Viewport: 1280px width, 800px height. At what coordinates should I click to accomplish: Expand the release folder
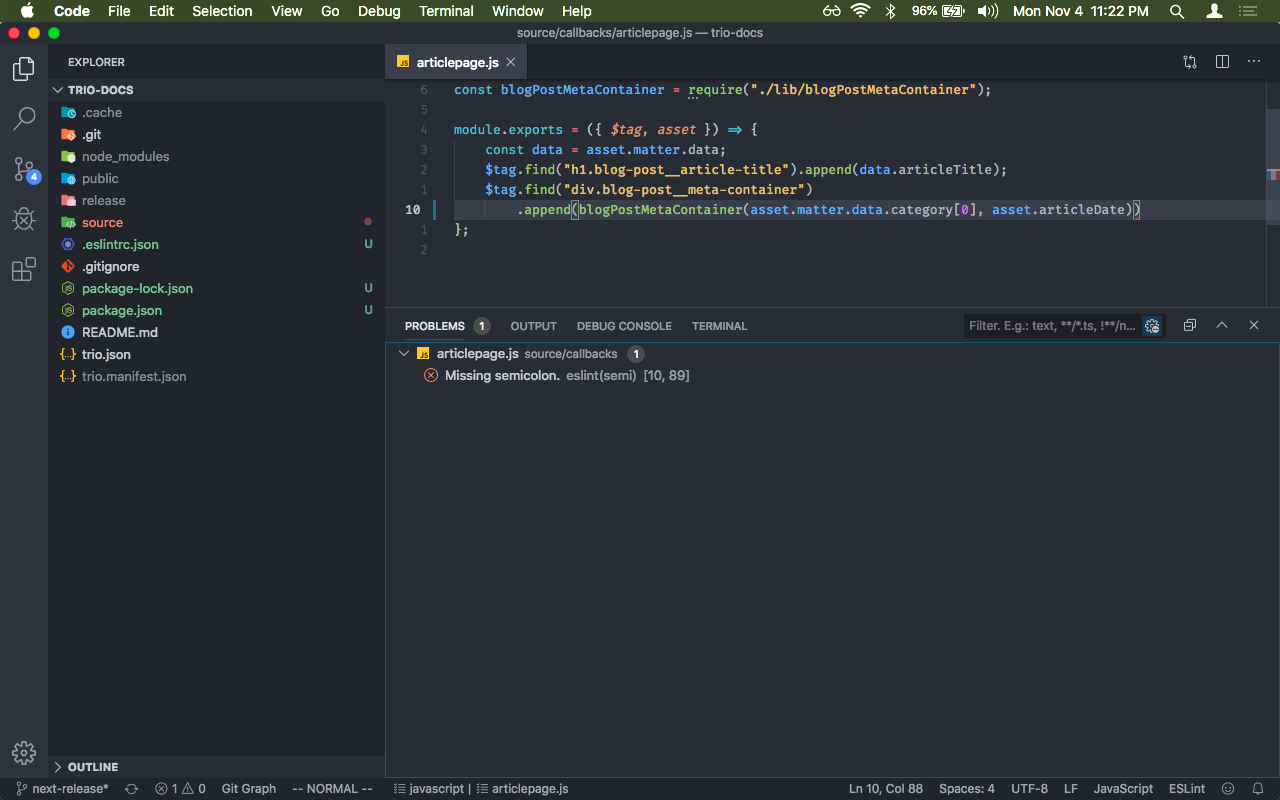click(216, 201)
